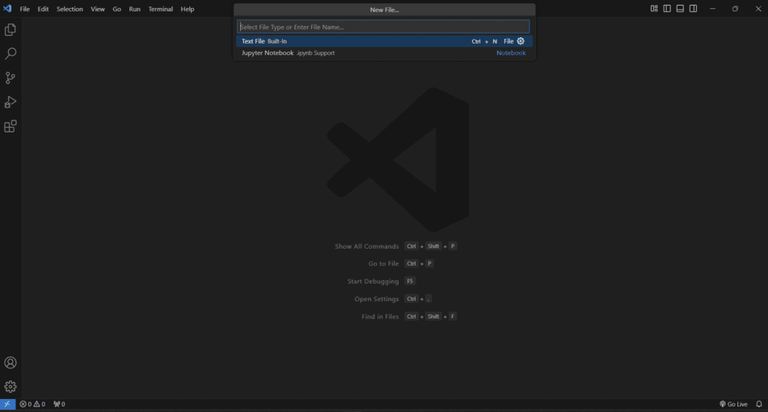The height and width of the screenshot is (412, 768).
Task: Toggle the secondary side bar layout icon
Action: click(x=693, y=9)
